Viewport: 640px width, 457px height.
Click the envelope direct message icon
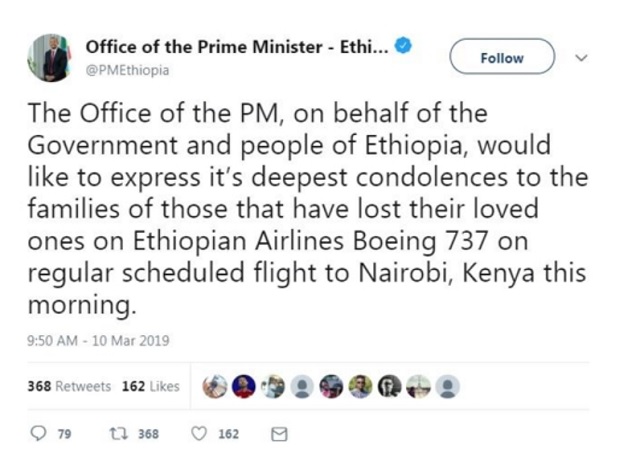pos(279,434)
